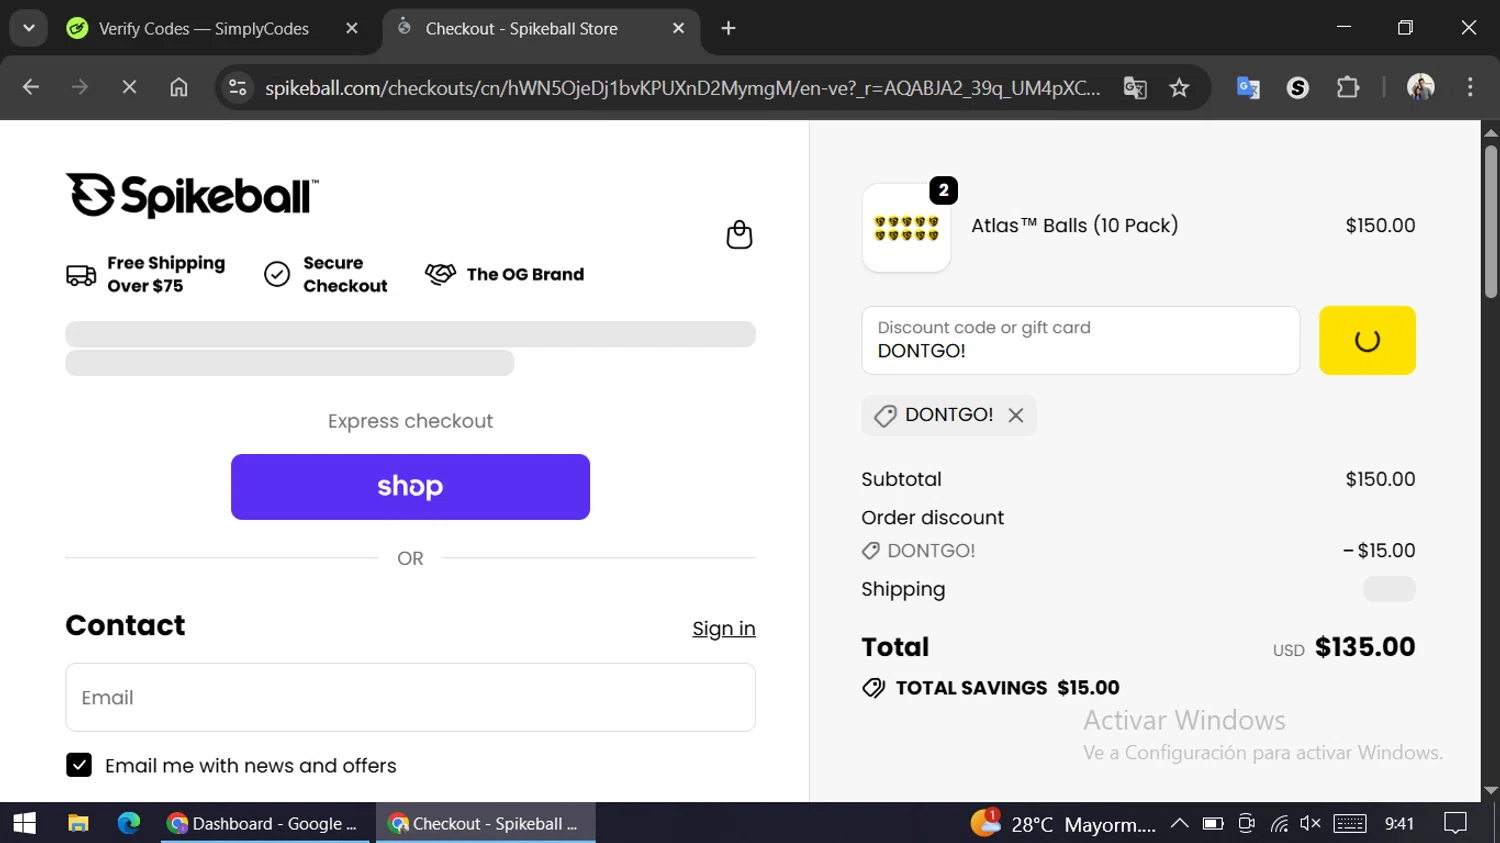Launch Microsoft Edge from the taskbar
Screen dimensions: 1500x843
tap(129, 823)
